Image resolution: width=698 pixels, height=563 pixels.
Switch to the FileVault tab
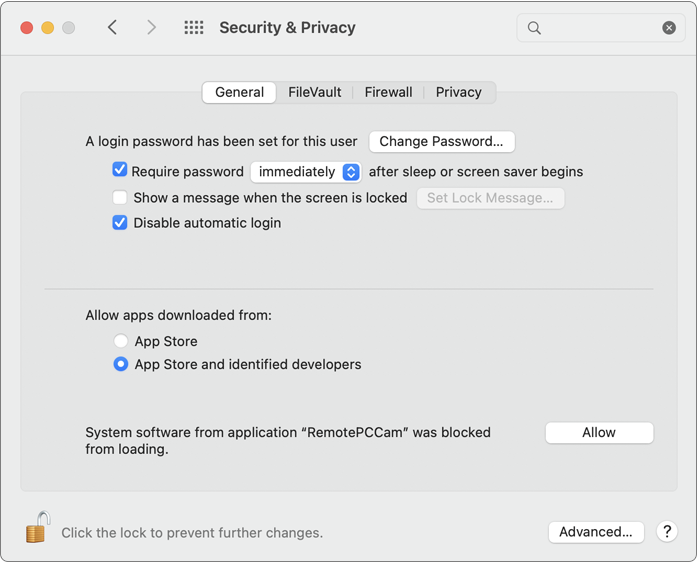point(315,92)
